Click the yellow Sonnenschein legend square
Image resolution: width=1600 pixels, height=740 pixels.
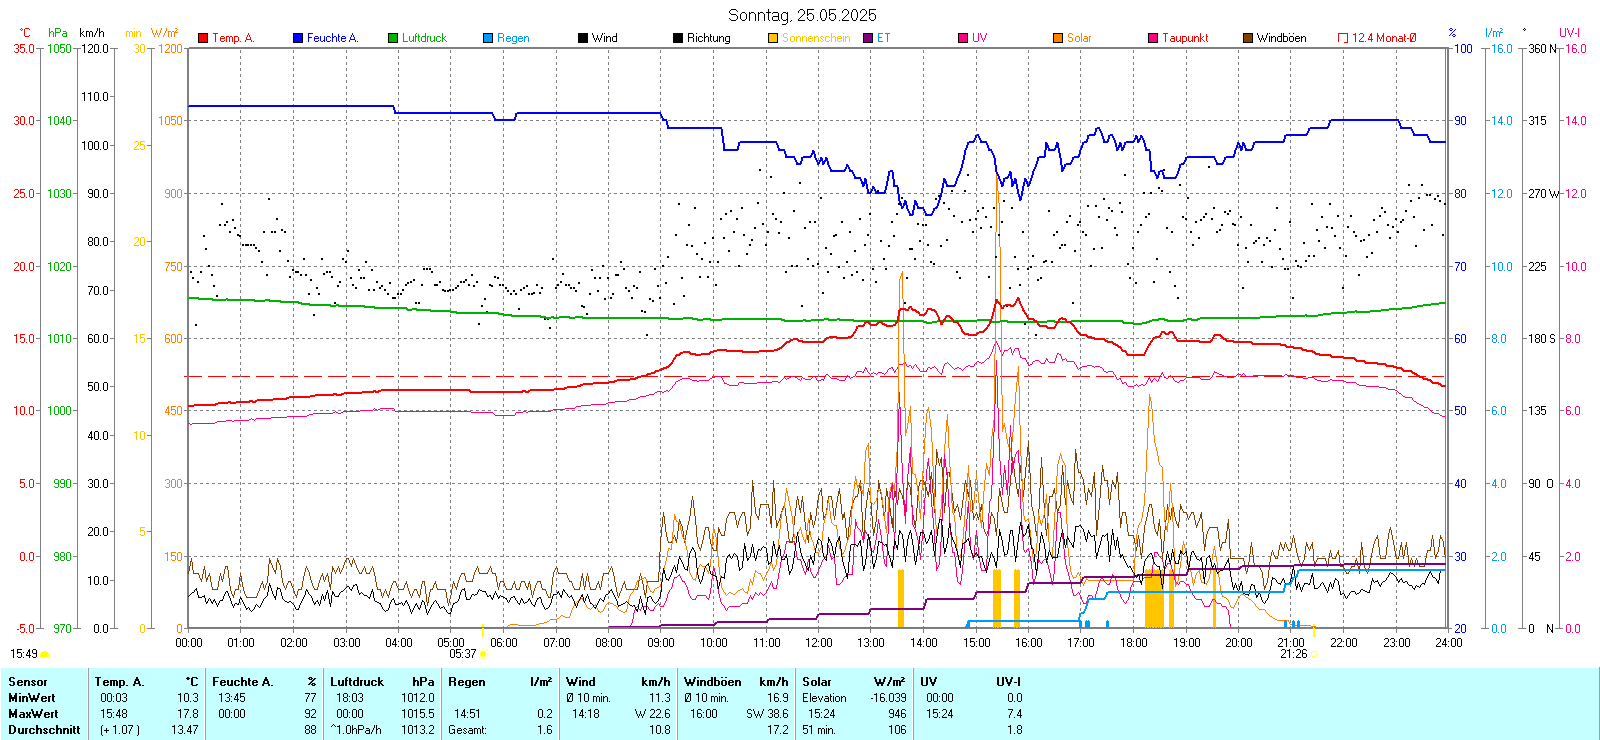[773, 38]
